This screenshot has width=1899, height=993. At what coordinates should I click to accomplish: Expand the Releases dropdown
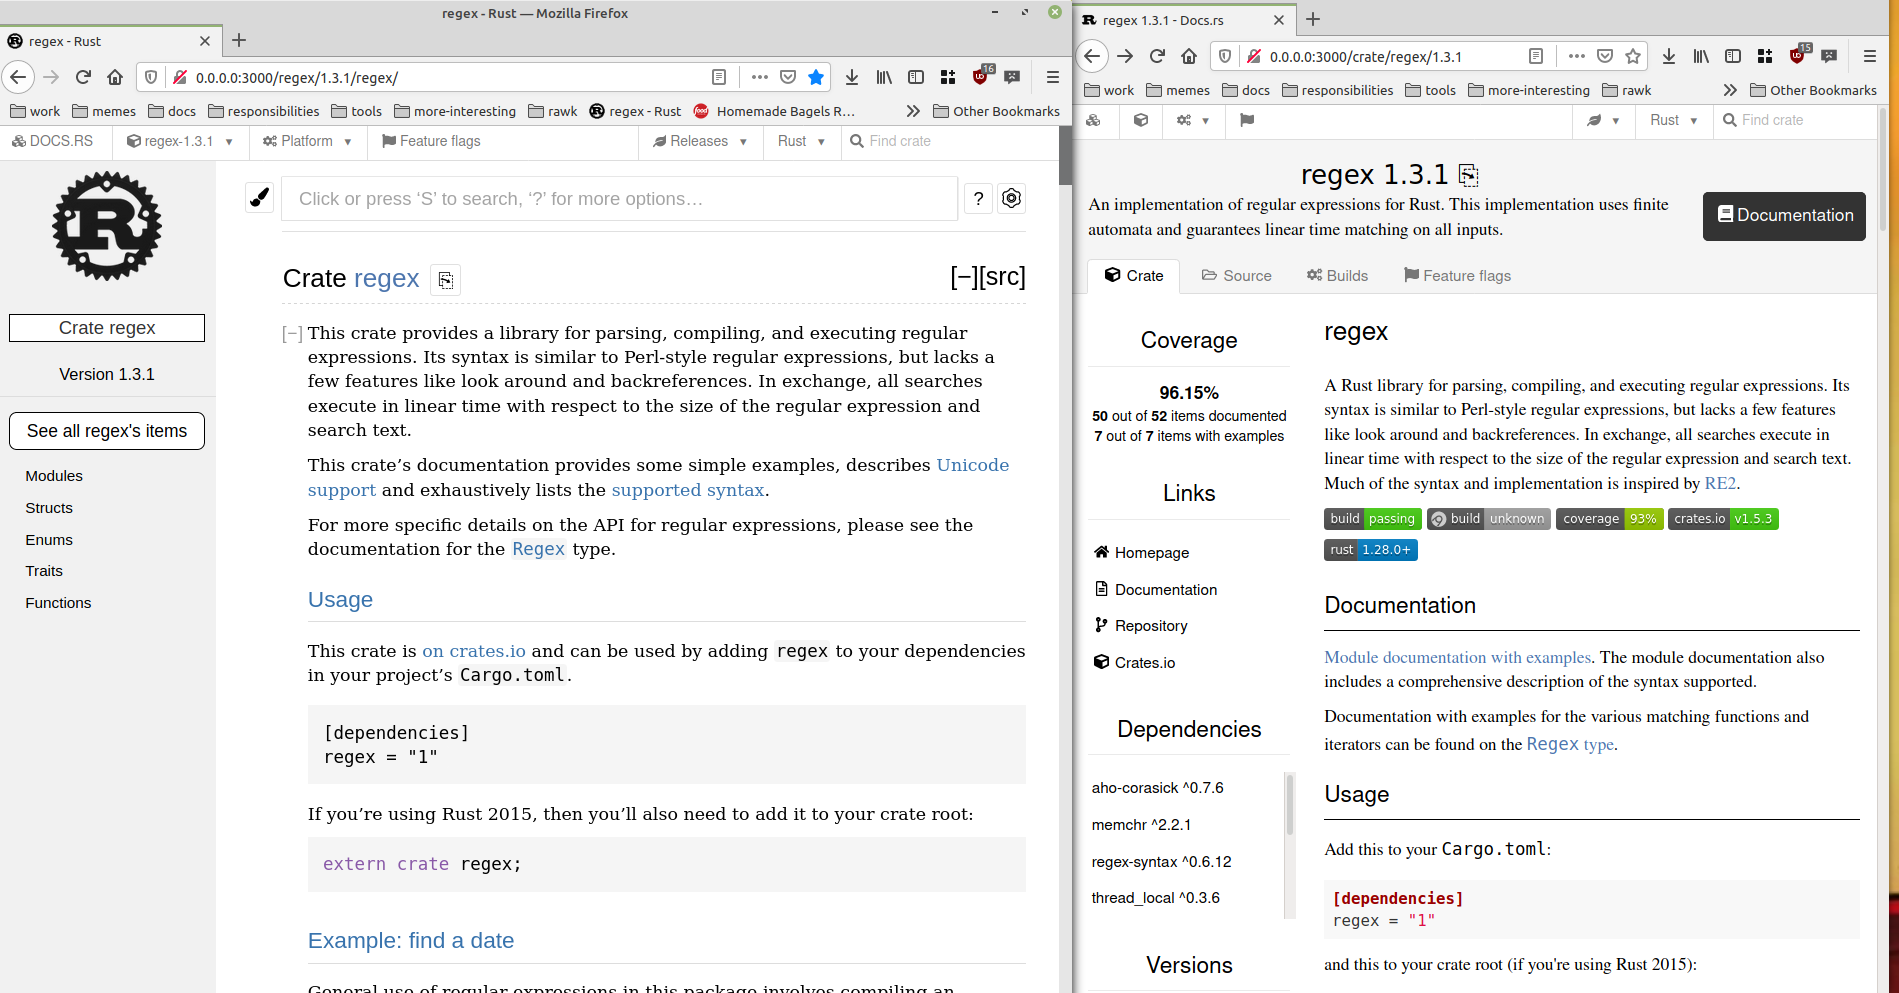(x=700, y=141)
